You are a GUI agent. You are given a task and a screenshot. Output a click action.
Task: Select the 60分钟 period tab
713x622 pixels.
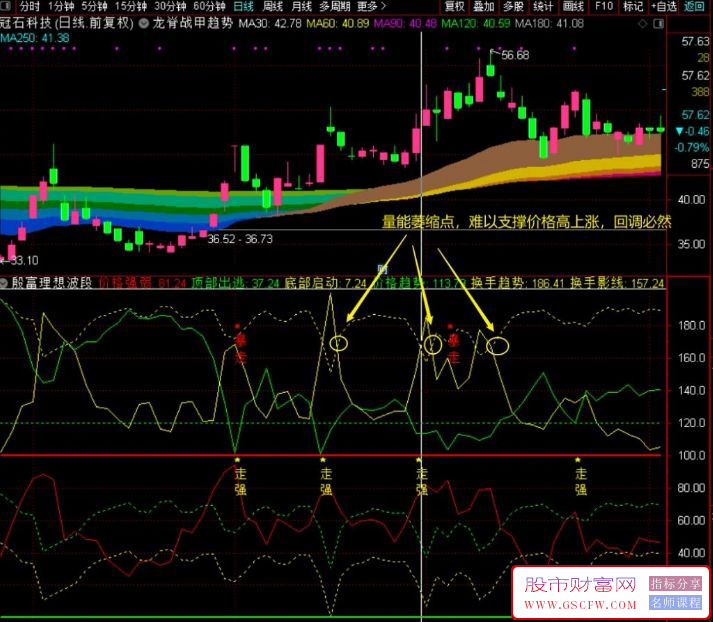click(209, 6)
